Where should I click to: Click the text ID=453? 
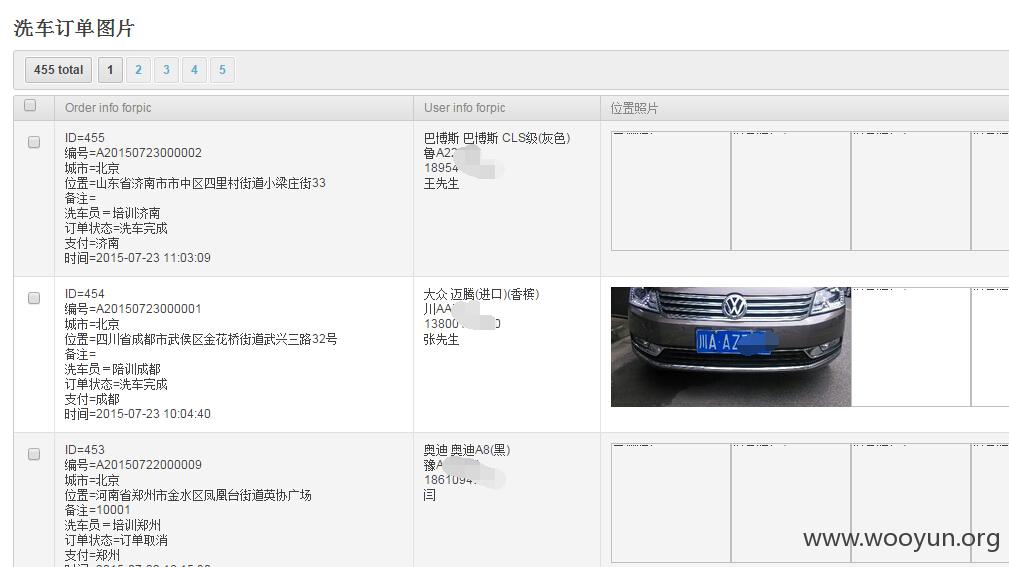pos(84,450)
